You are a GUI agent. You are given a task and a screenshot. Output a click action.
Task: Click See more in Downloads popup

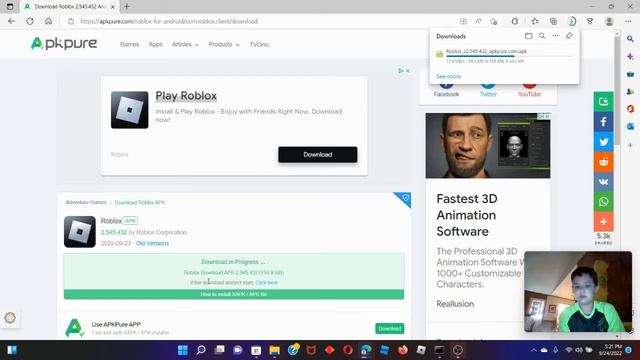point(448,76)
